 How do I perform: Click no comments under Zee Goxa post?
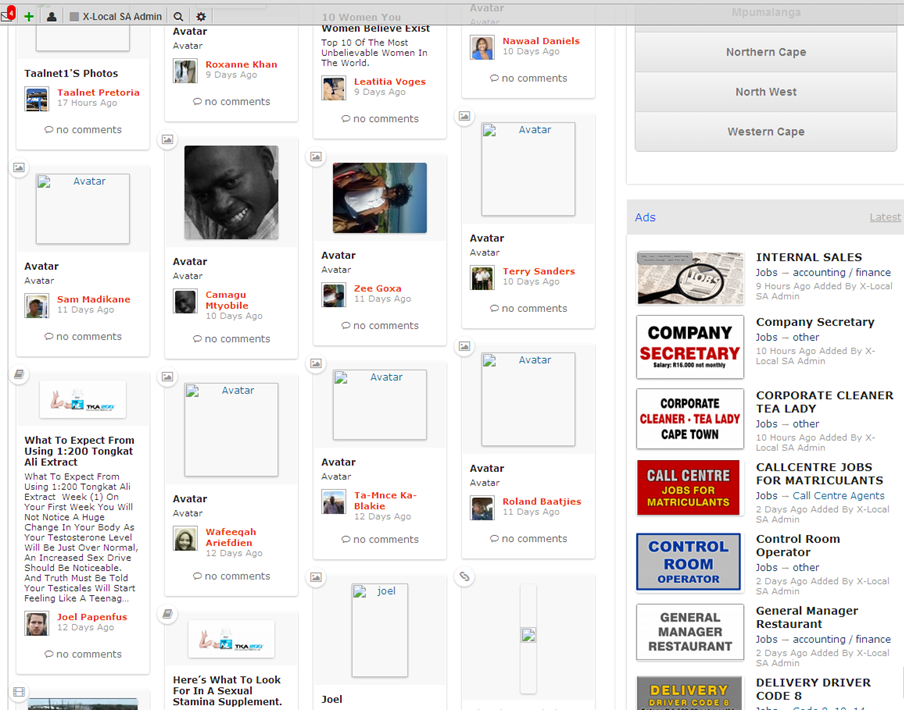coord(380,326)
